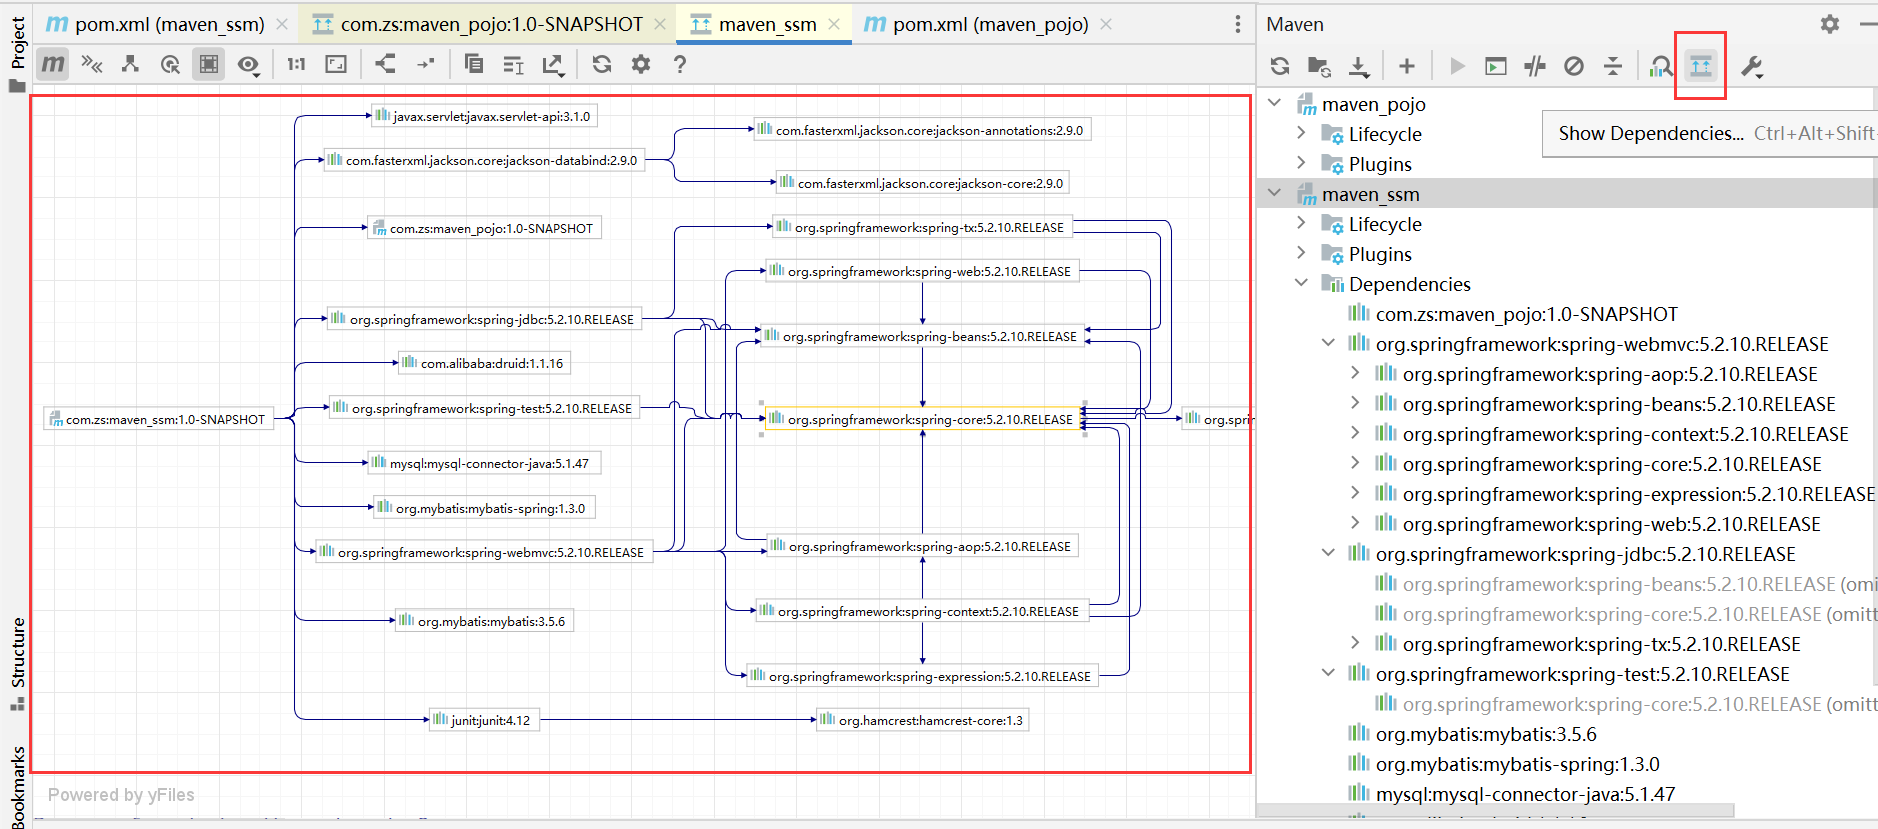The height and width of the screenshot is (829, 1878).
Task: Open diagram help question mark
Action: coord(680,64)
